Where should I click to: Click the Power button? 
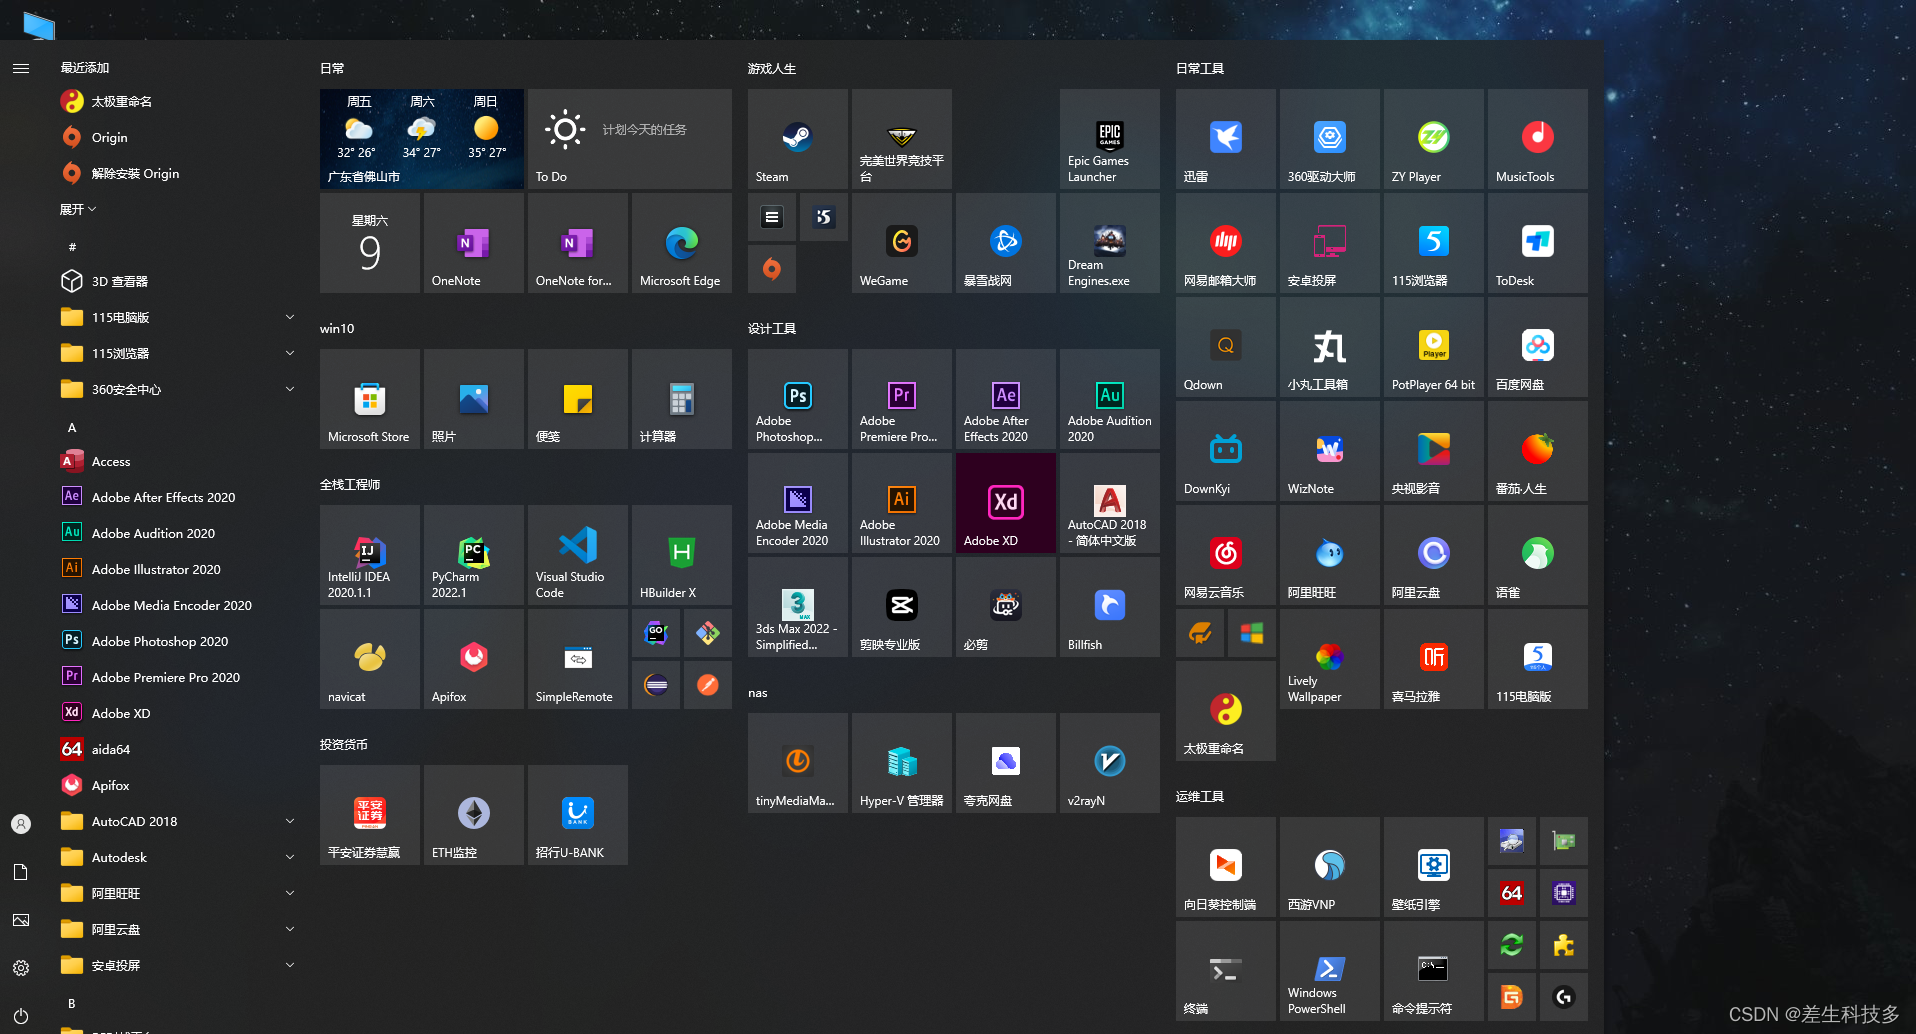coord(21,1015)
